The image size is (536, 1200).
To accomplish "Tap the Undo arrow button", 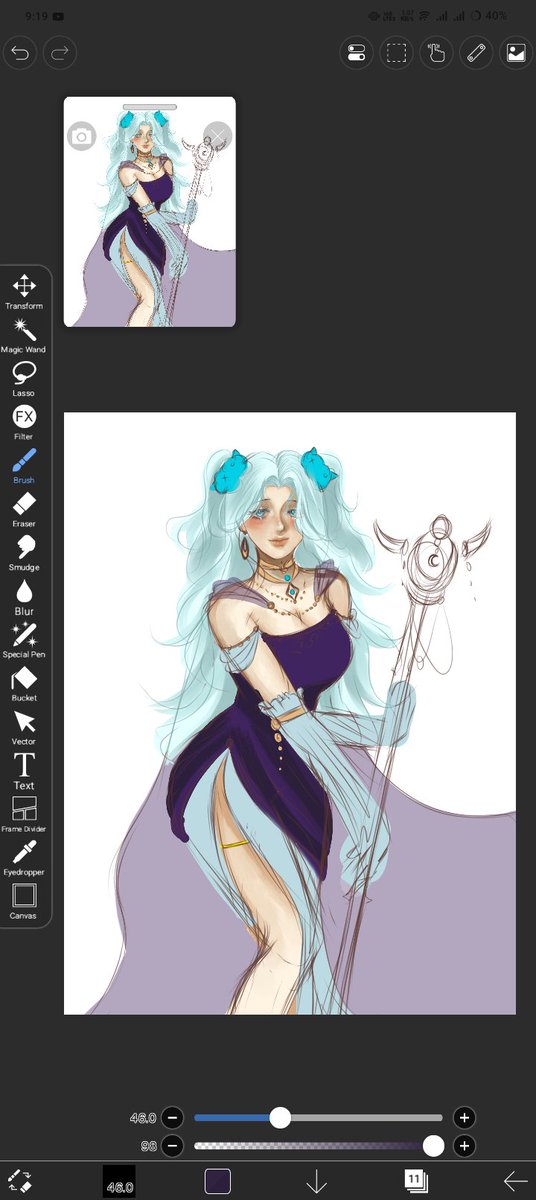I will (x=21, y=52).
